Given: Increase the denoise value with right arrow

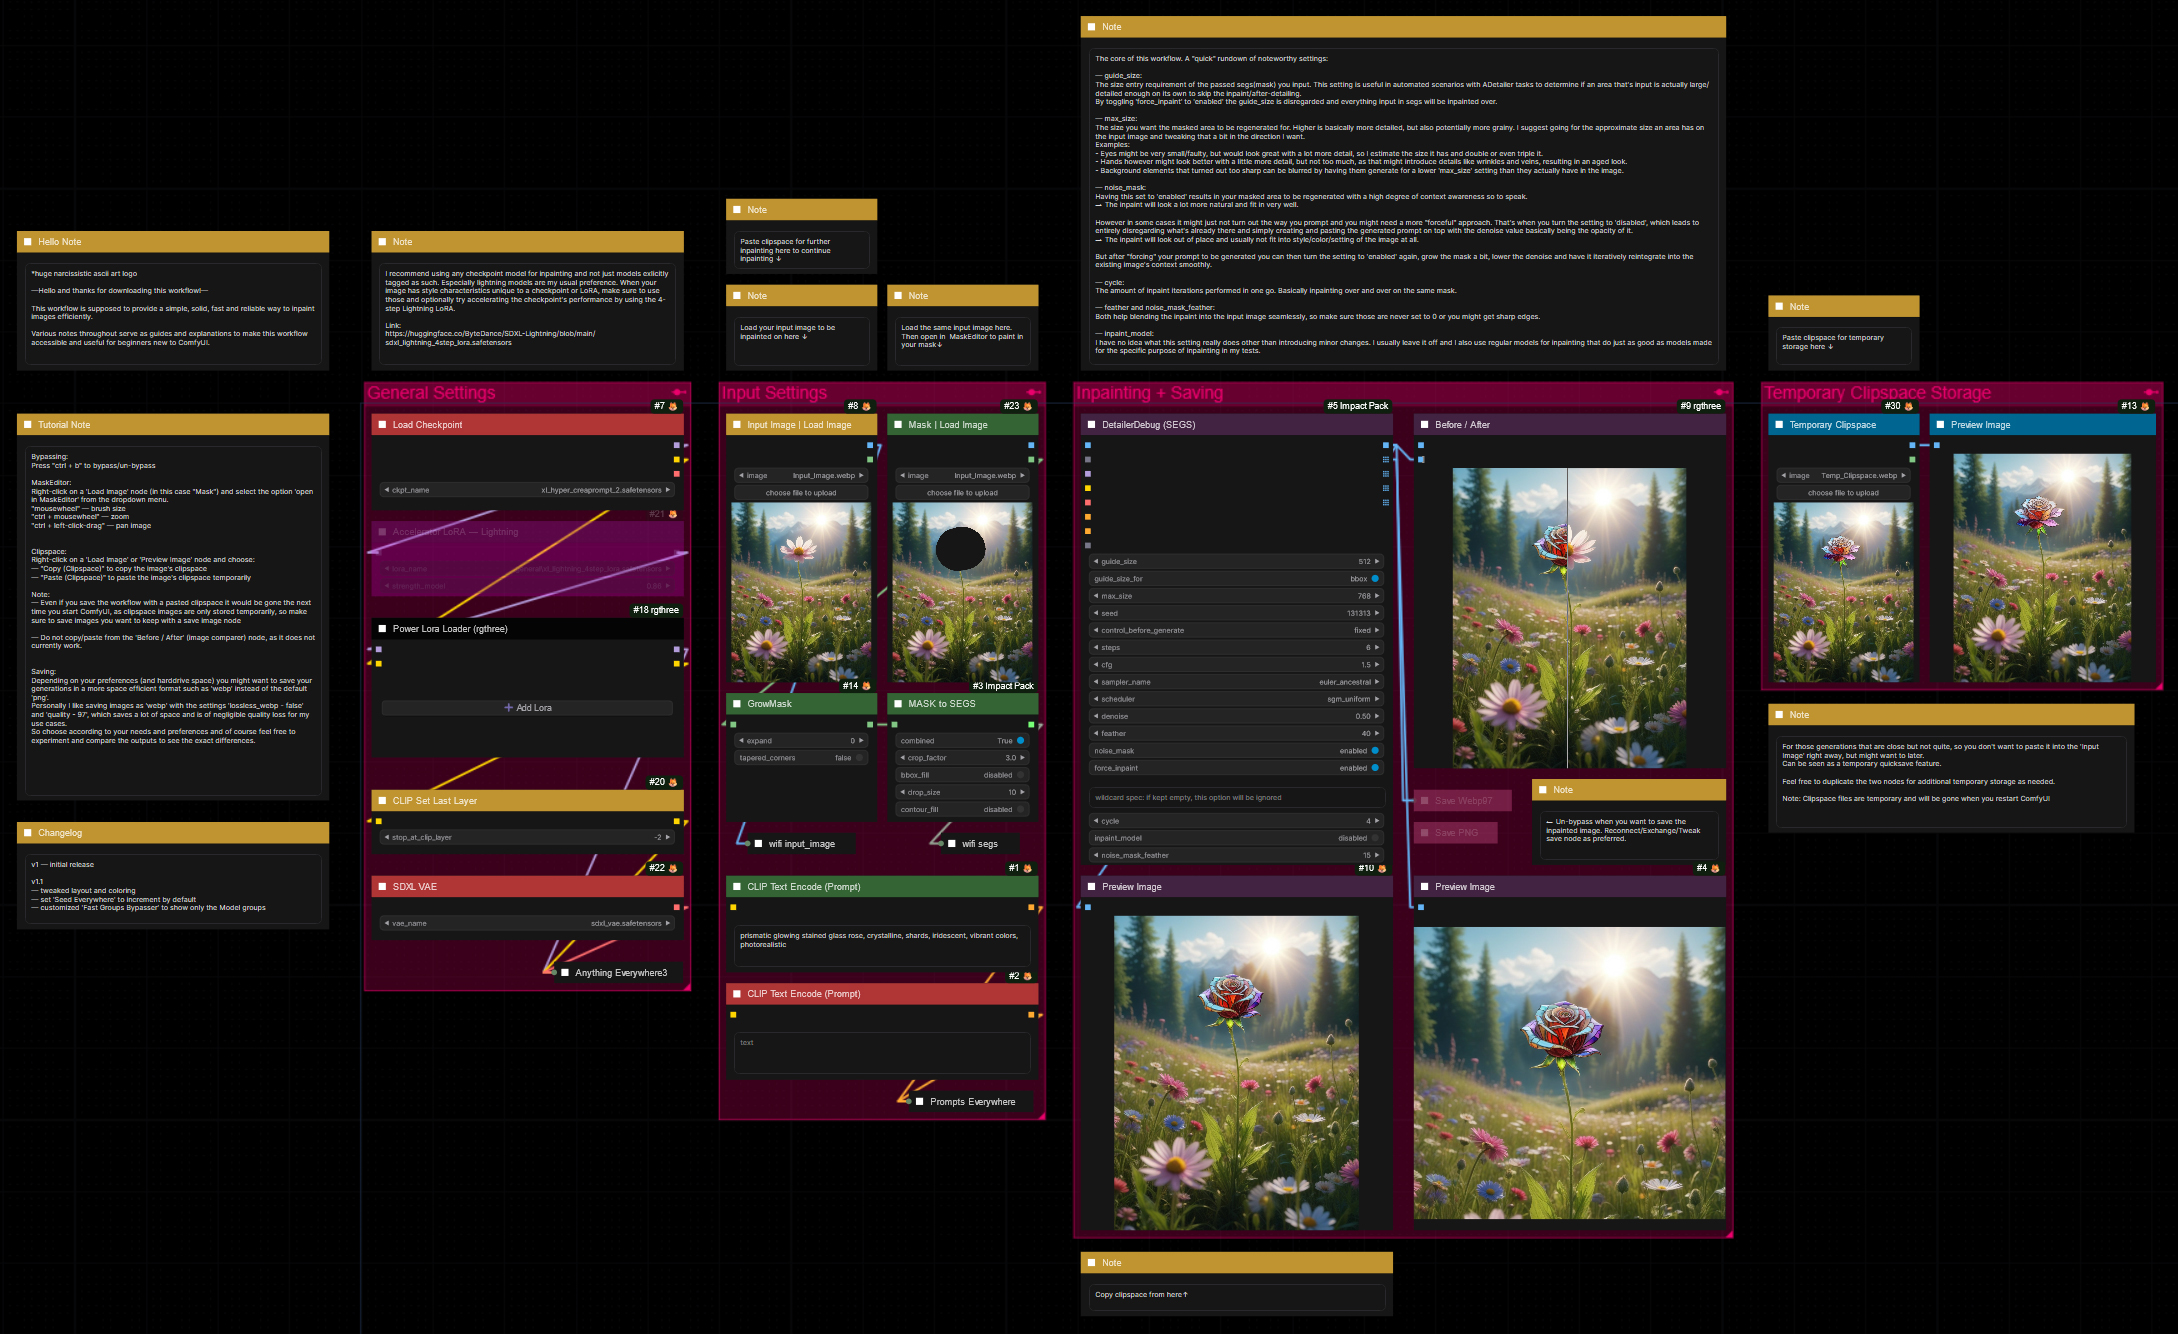Looking at the screenshot, I should (x=1377, y=716).
